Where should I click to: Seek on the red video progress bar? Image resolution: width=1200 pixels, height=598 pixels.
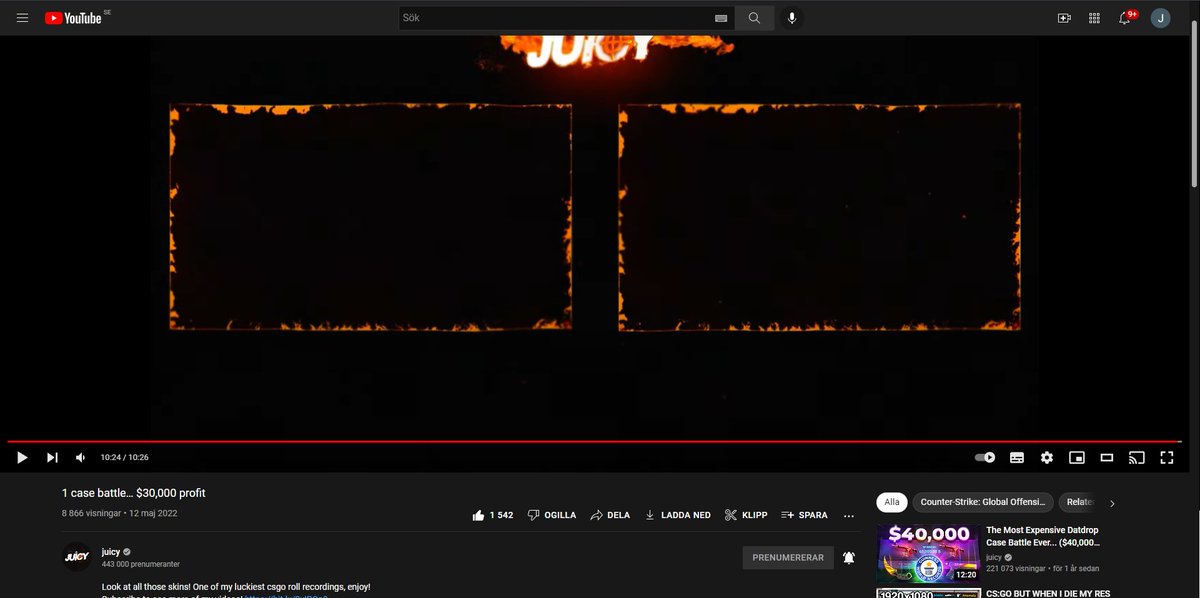[x=594, y=441]
